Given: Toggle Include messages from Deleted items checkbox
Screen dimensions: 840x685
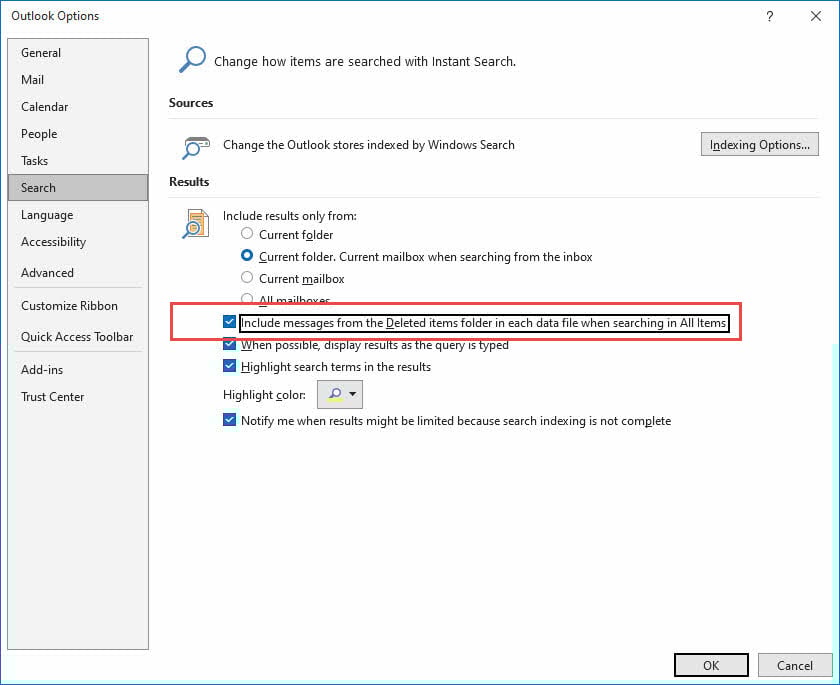Looking at the screenshot, I should (229, 322).
